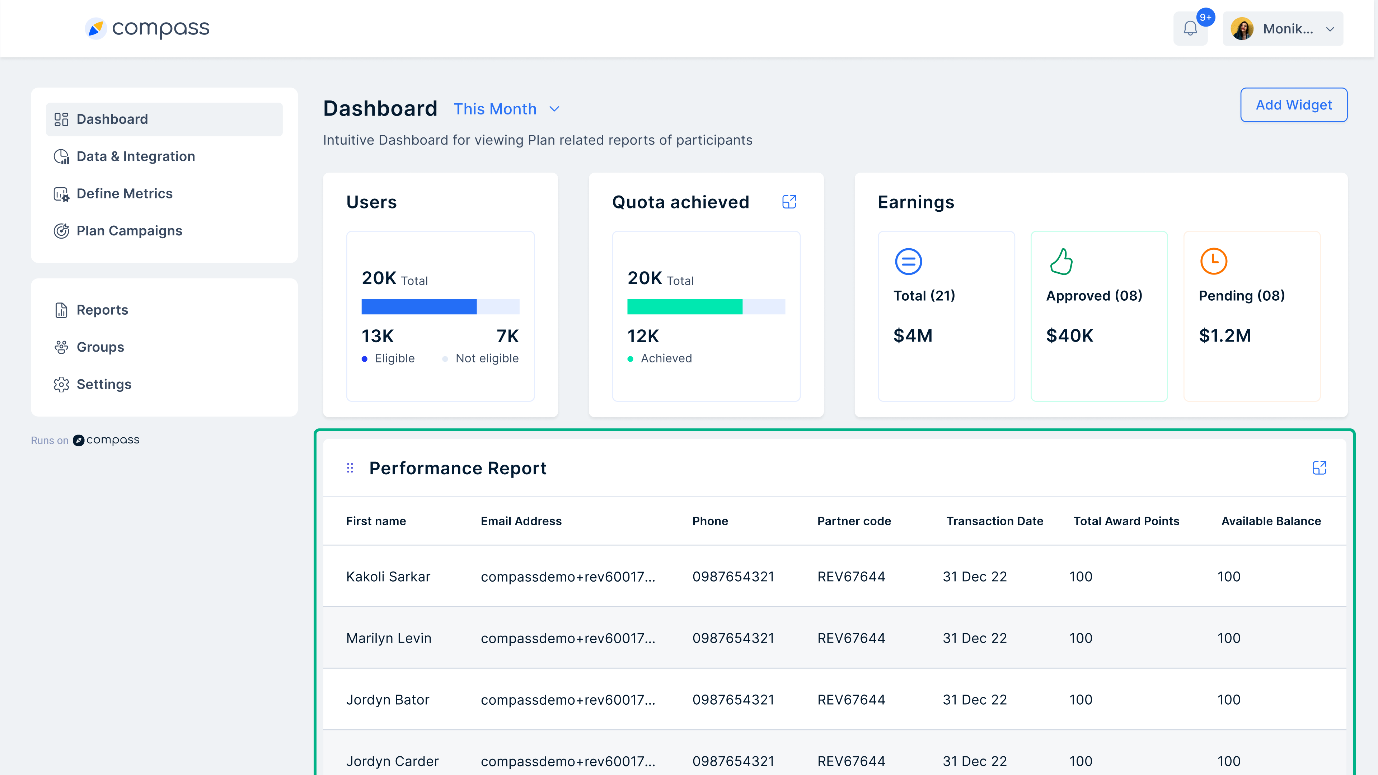Image resolution: width=1378 pixels, height=775 pixels.
Task: Click the thumbs-up Approved earnings icon
Action: [x=1061, y=261]
